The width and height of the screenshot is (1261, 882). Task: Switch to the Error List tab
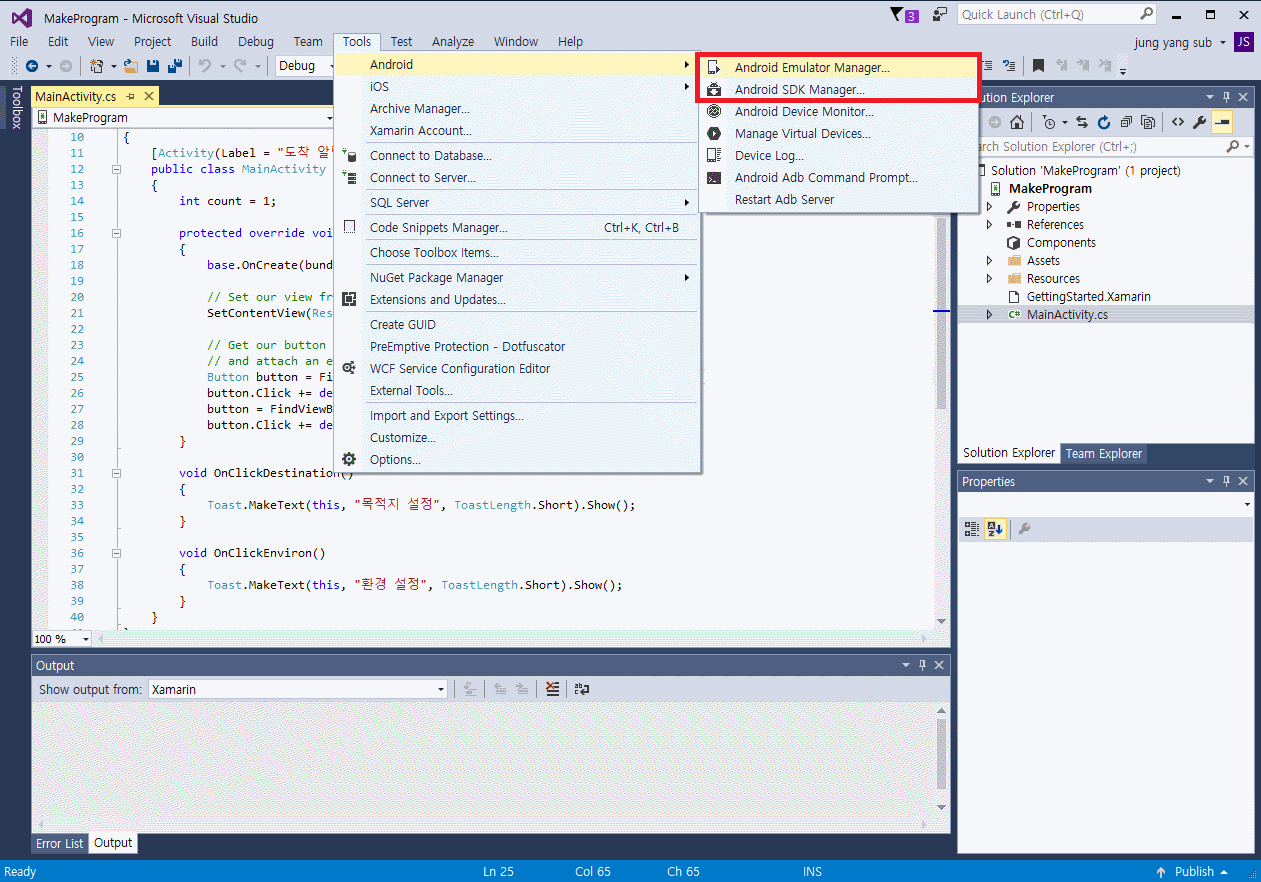[60, 844]
